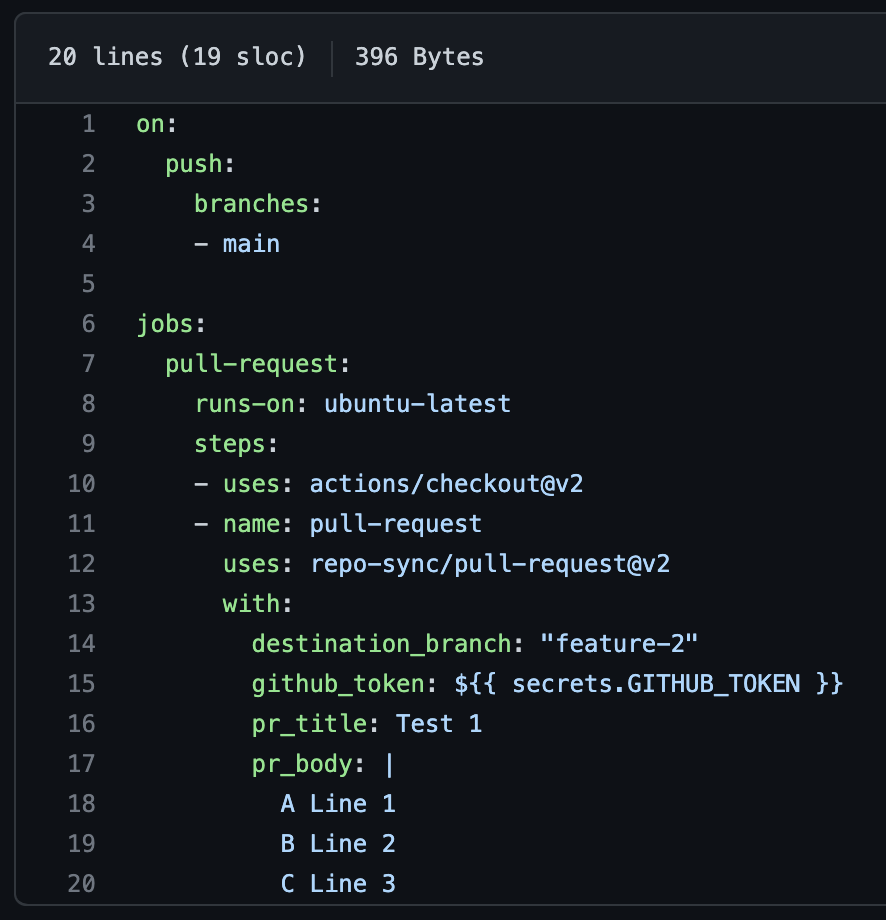Click line number 15 in the gutter
This screenshot has height=920, width=886.
point(82,684)
